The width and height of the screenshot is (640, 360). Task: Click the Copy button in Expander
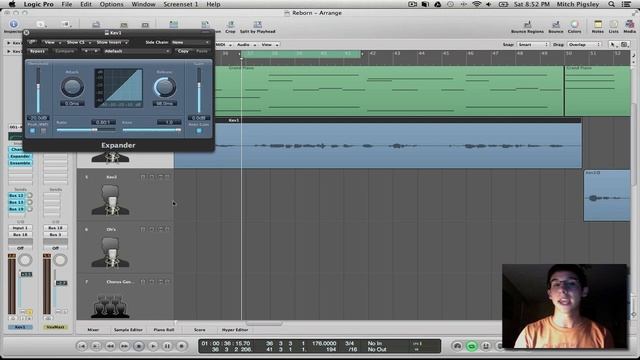pyautogui.click(x=183, y=51)
